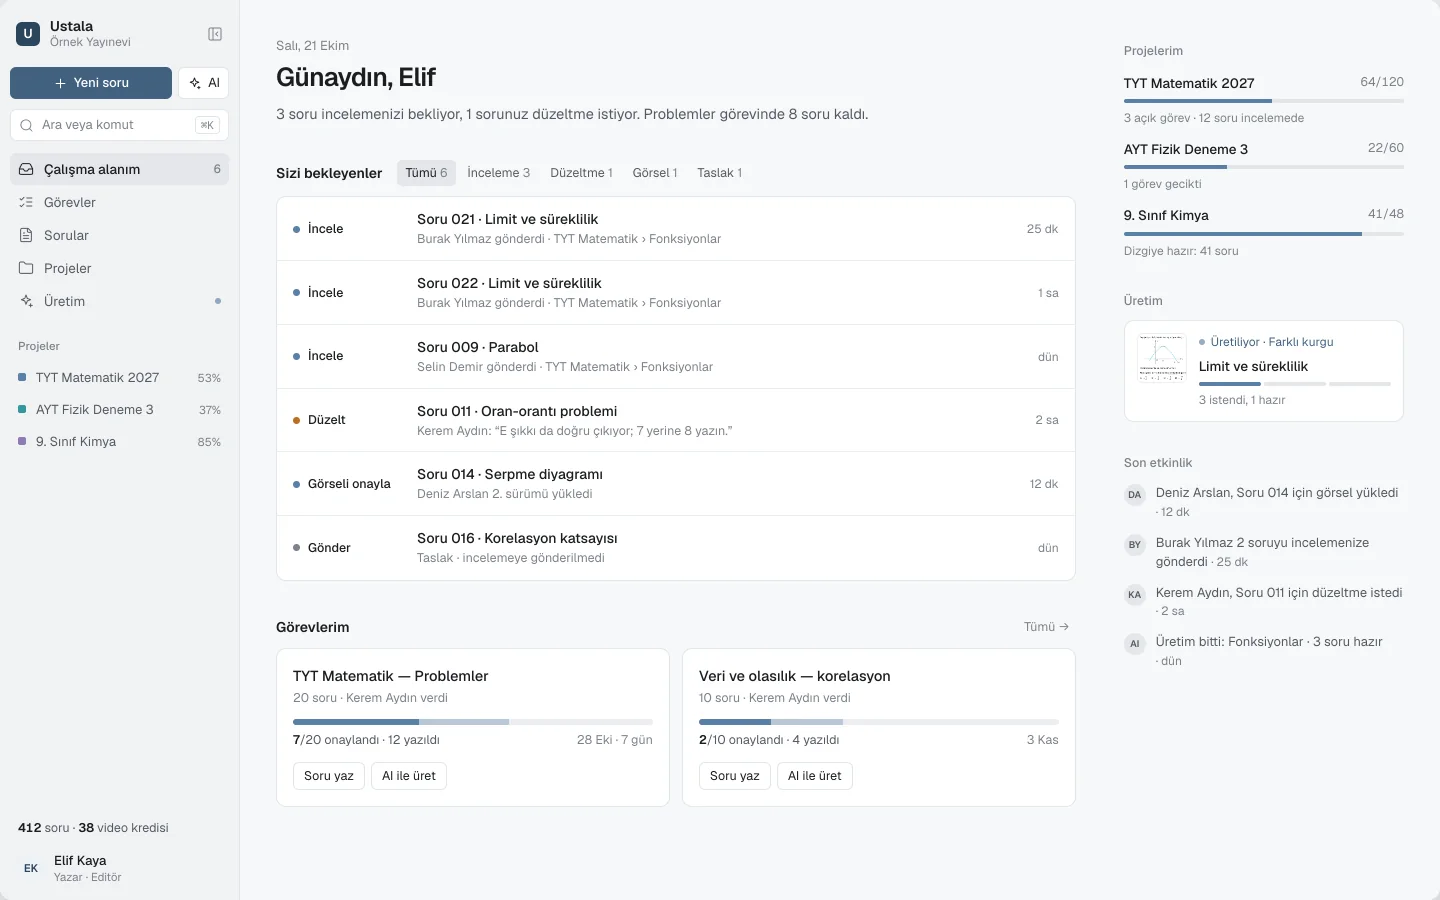Open AYT Fizik Deneme 3 in sidebar
1440x900 pixels.
click(x=119, y=410)
